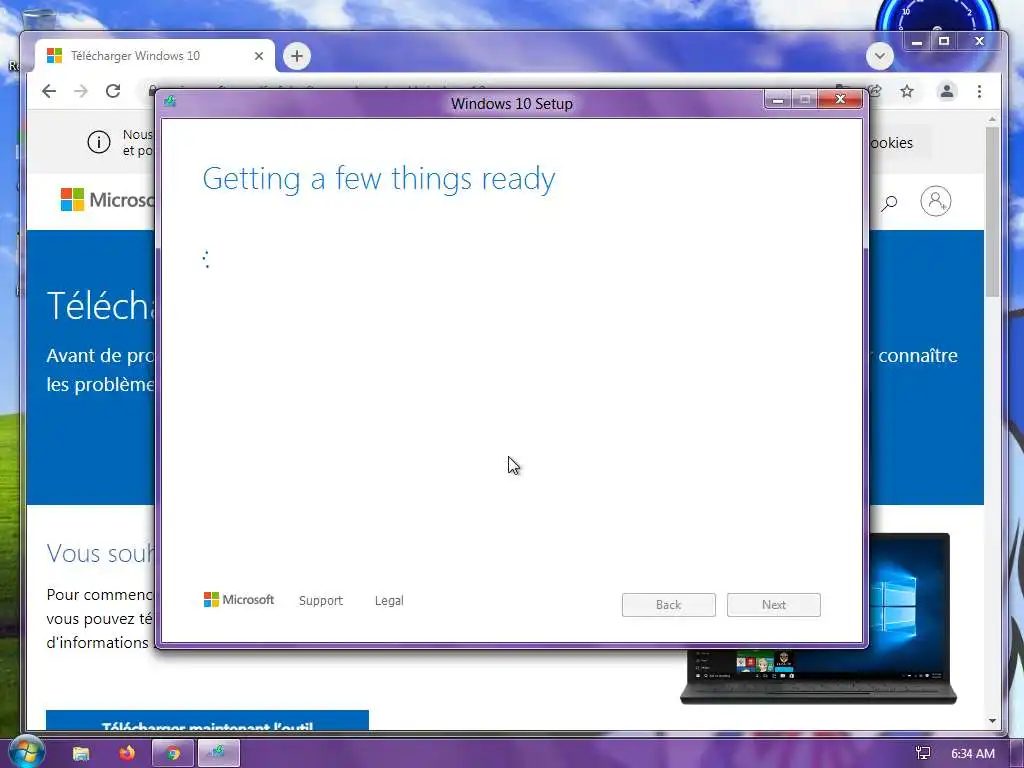Click the 6:34 AM clock in the tray

pos(972,754)
